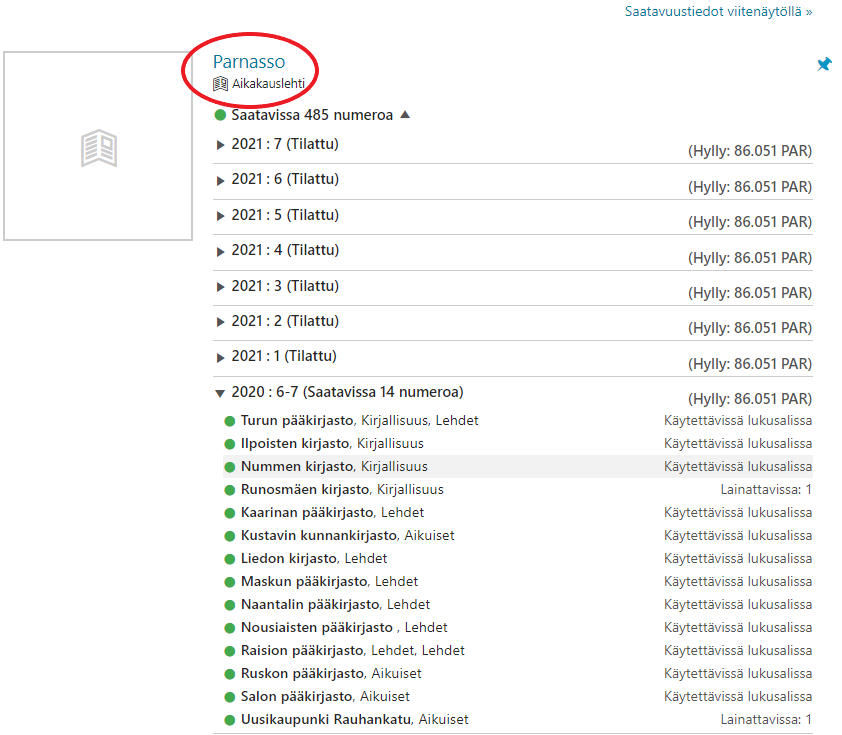The image size is (842, 735).
Task: Click the green availability dot beside Saatavissa 485 numeroa
Action: point(220,115)
